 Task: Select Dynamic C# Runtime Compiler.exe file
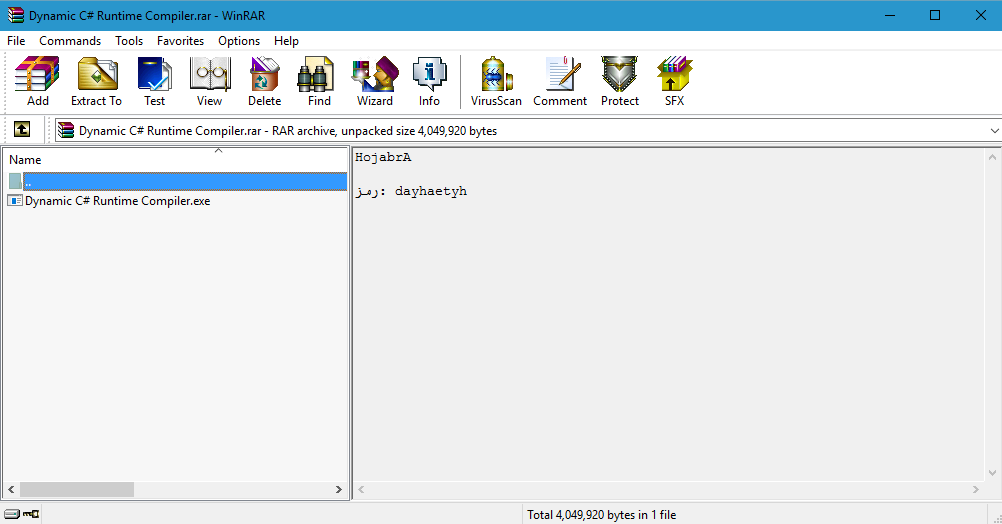coord(117,201)
